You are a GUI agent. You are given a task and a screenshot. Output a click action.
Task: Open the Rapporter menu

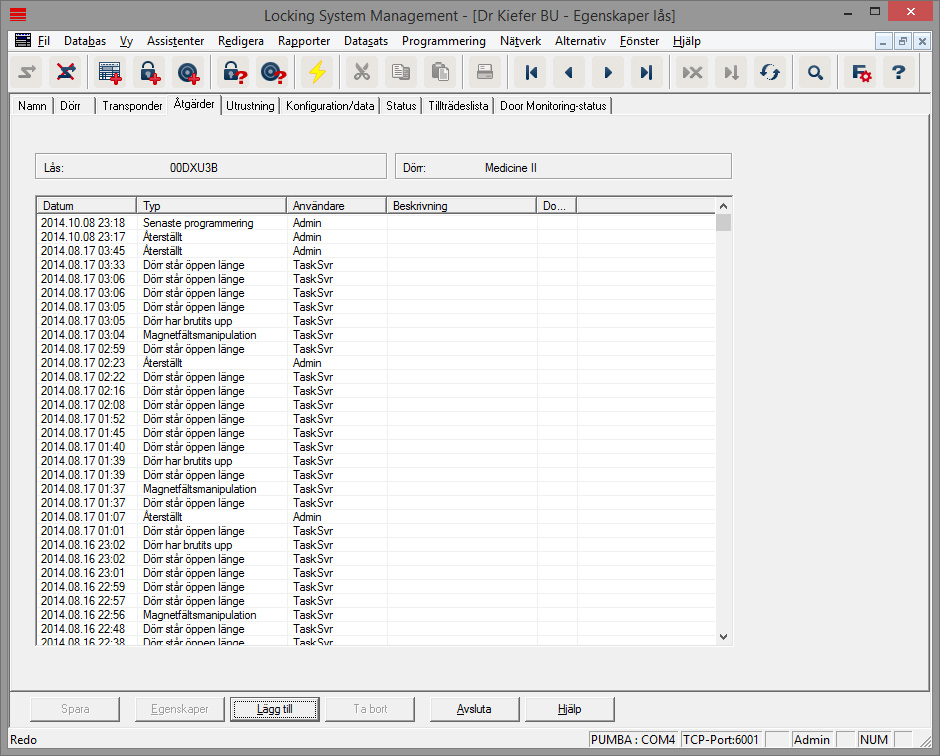click(x=304, y=41)
